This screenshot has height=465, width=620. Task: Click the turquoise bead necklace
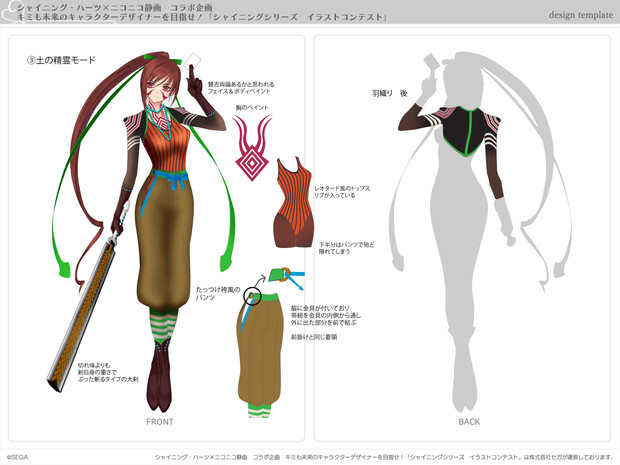159,120
